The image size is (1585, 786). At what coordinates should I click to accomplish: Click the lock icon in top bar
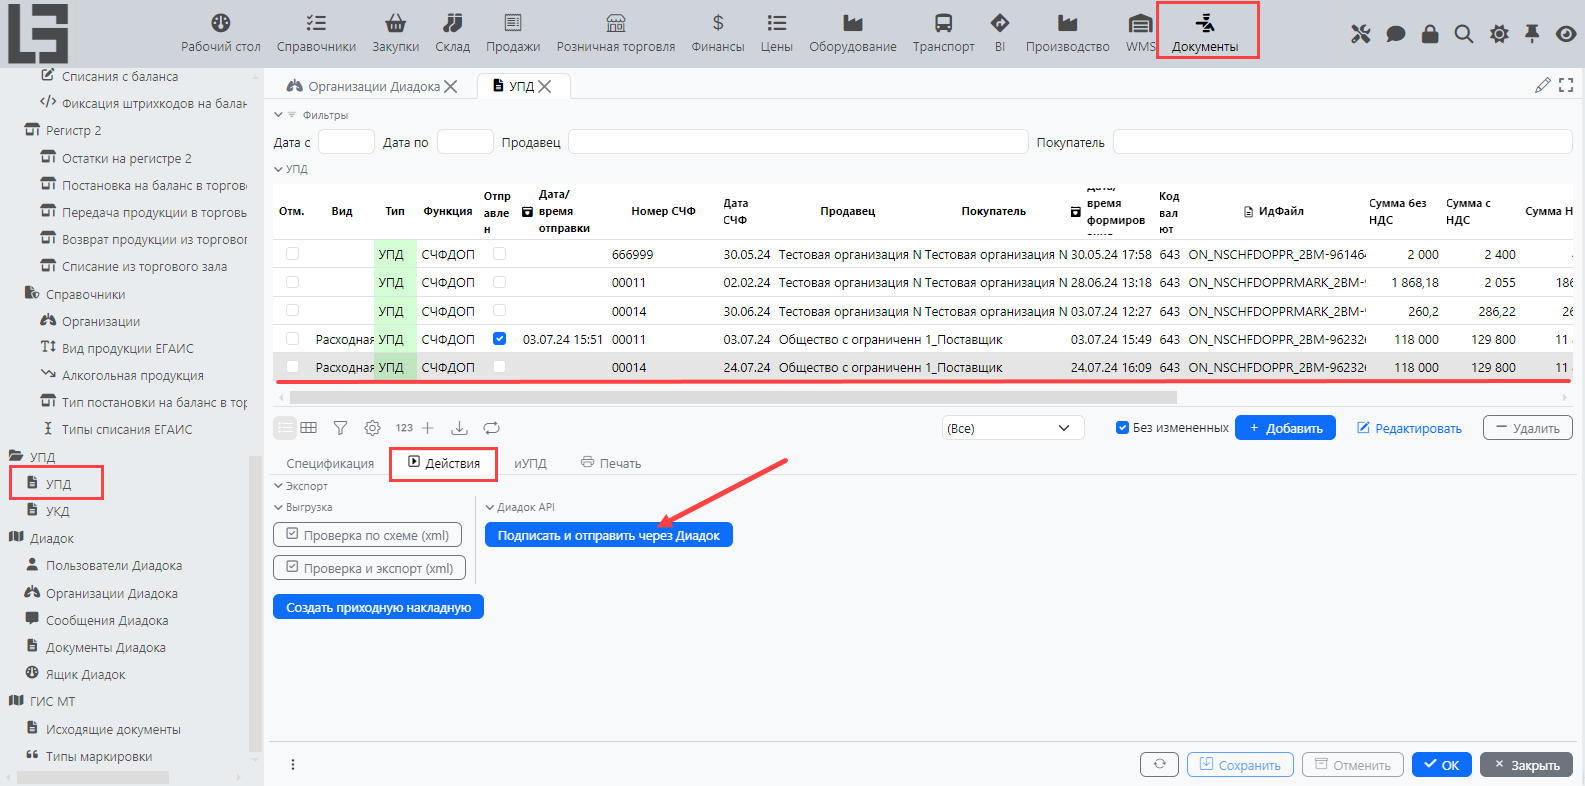pyautogui.click(x=1430, y=34)
